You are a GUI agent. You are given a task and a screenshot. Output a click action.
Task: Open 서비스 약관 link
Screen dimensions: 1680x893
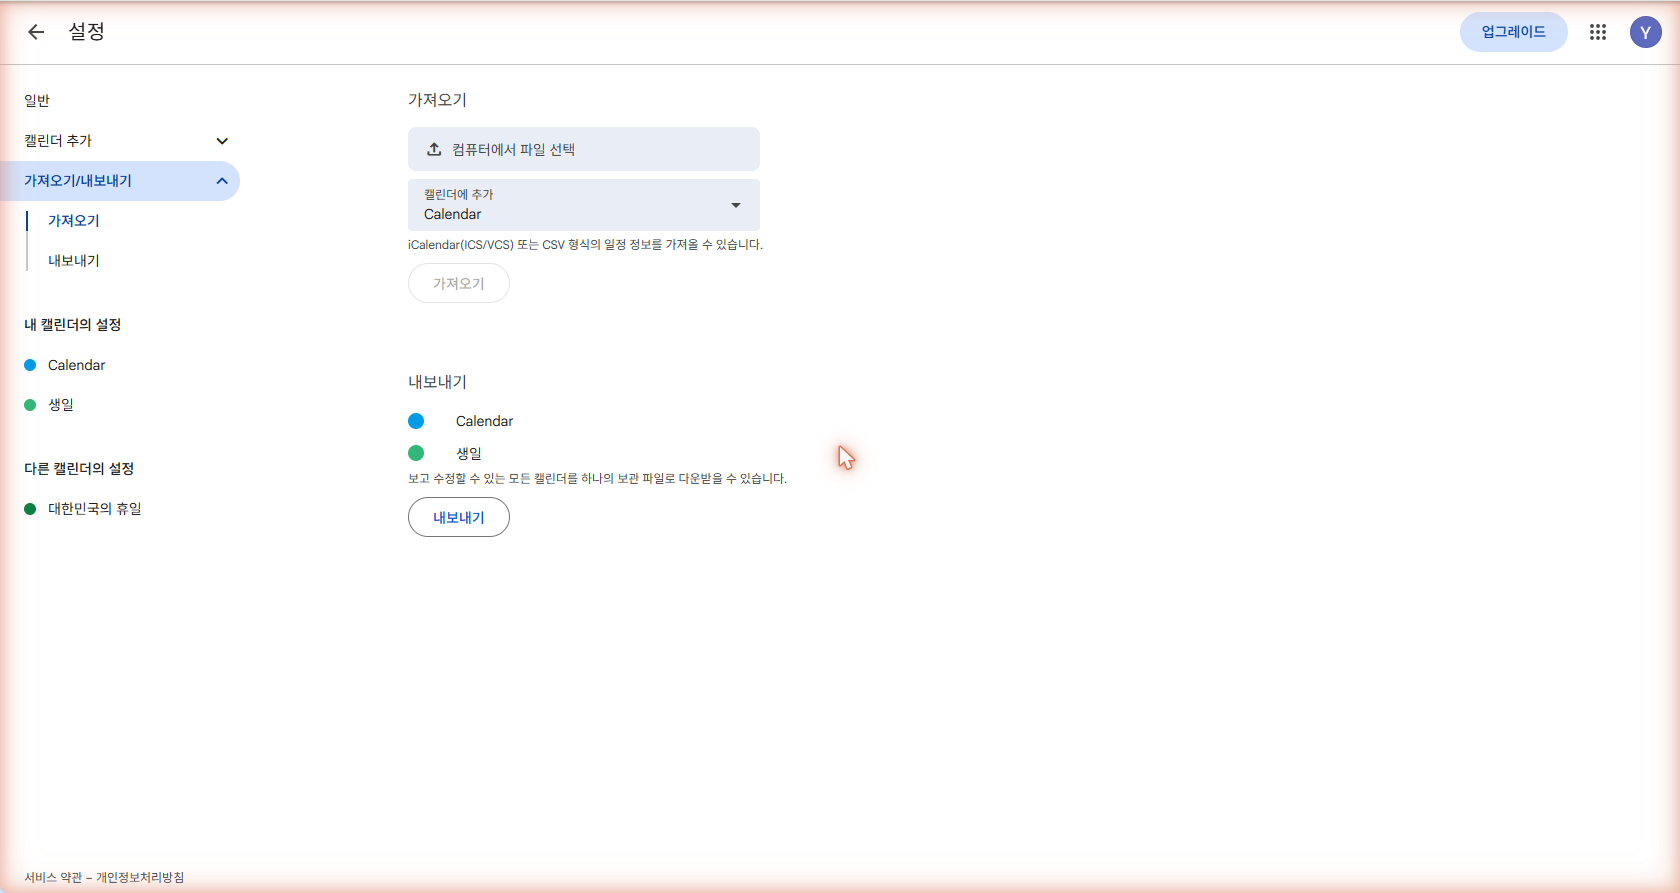coord(53,877)
